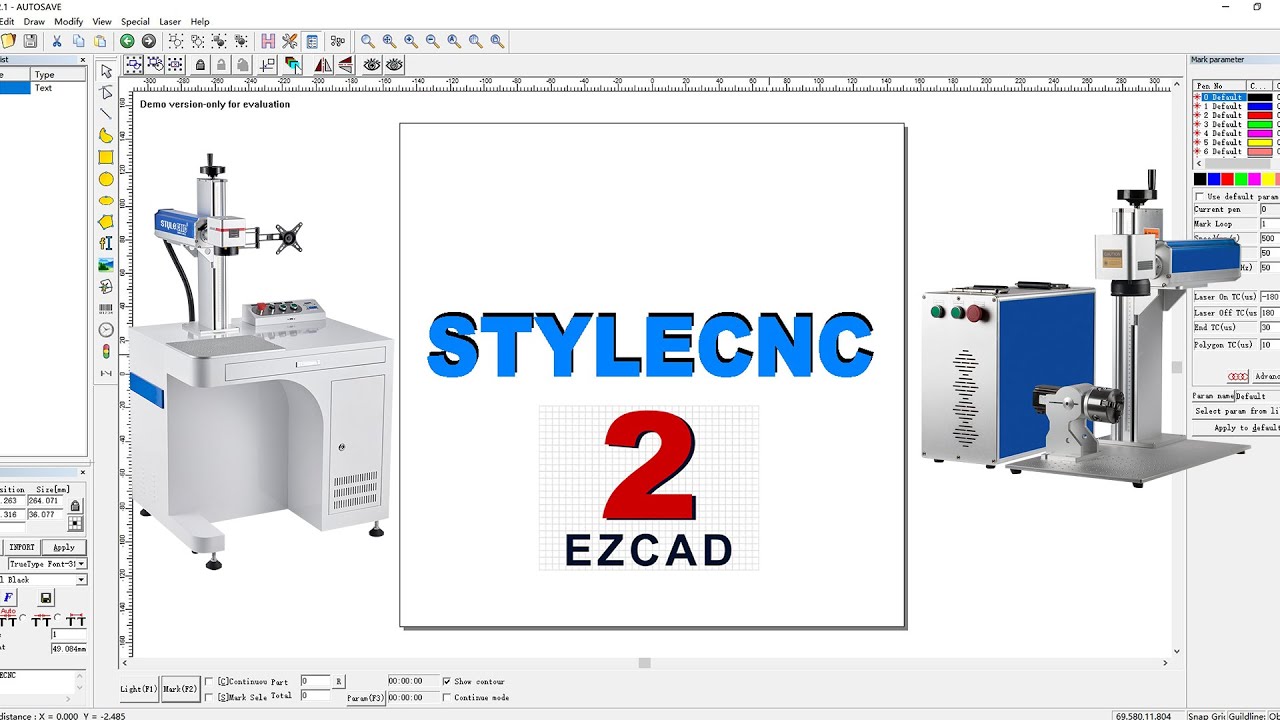Click the Light(F1) button
The image size is (1280, 720).
click(x=139, y=689)
